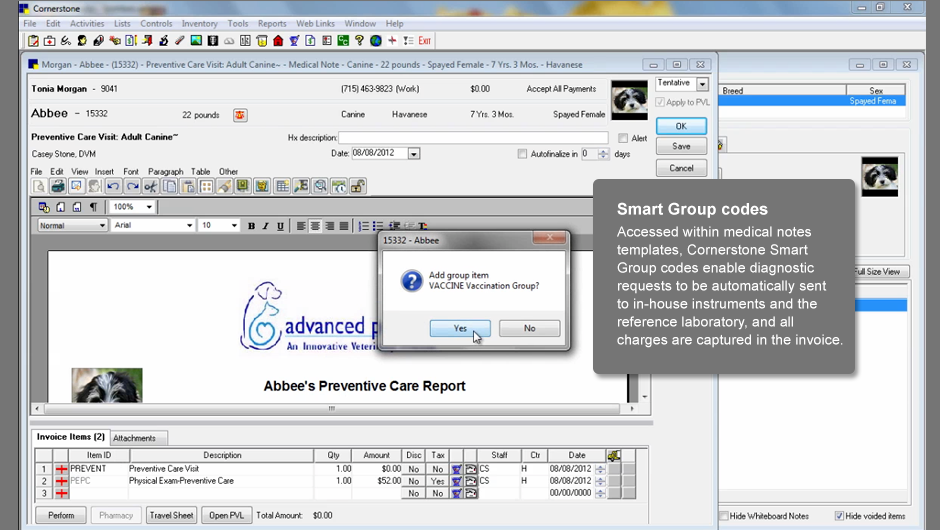Click the Perform button
Image resolution: width=940 pixels, height=530 pixels.
61,515
